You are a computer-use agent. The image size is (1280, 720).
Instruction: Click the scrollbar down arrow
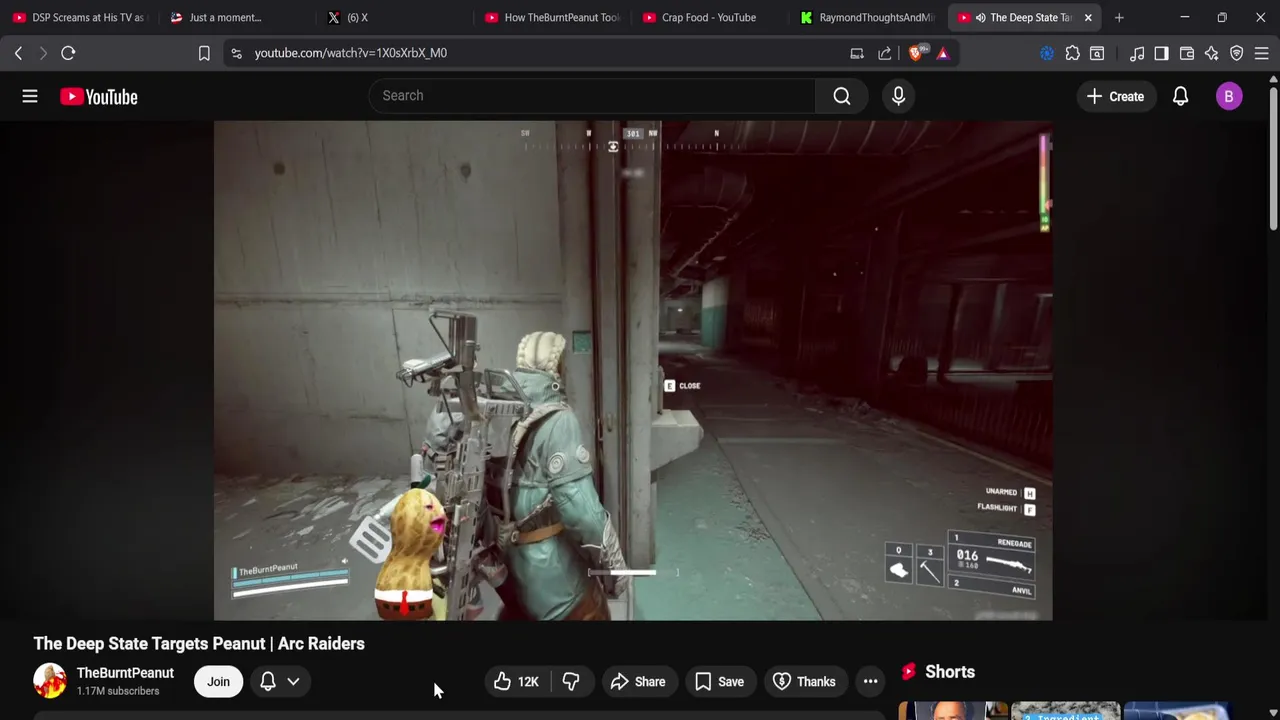(x=1273, y=712)
